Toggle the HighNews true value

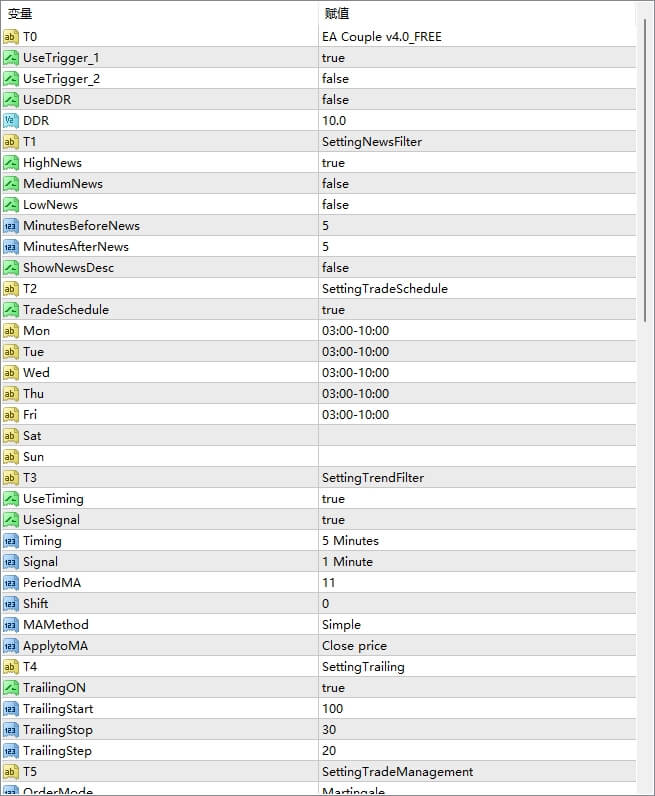click(333, 163)
